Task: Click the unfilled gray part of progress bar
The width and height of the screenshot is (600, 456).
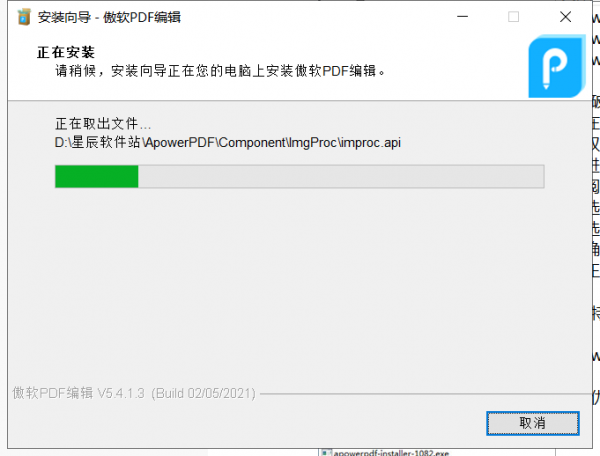Action: [341, 176]
